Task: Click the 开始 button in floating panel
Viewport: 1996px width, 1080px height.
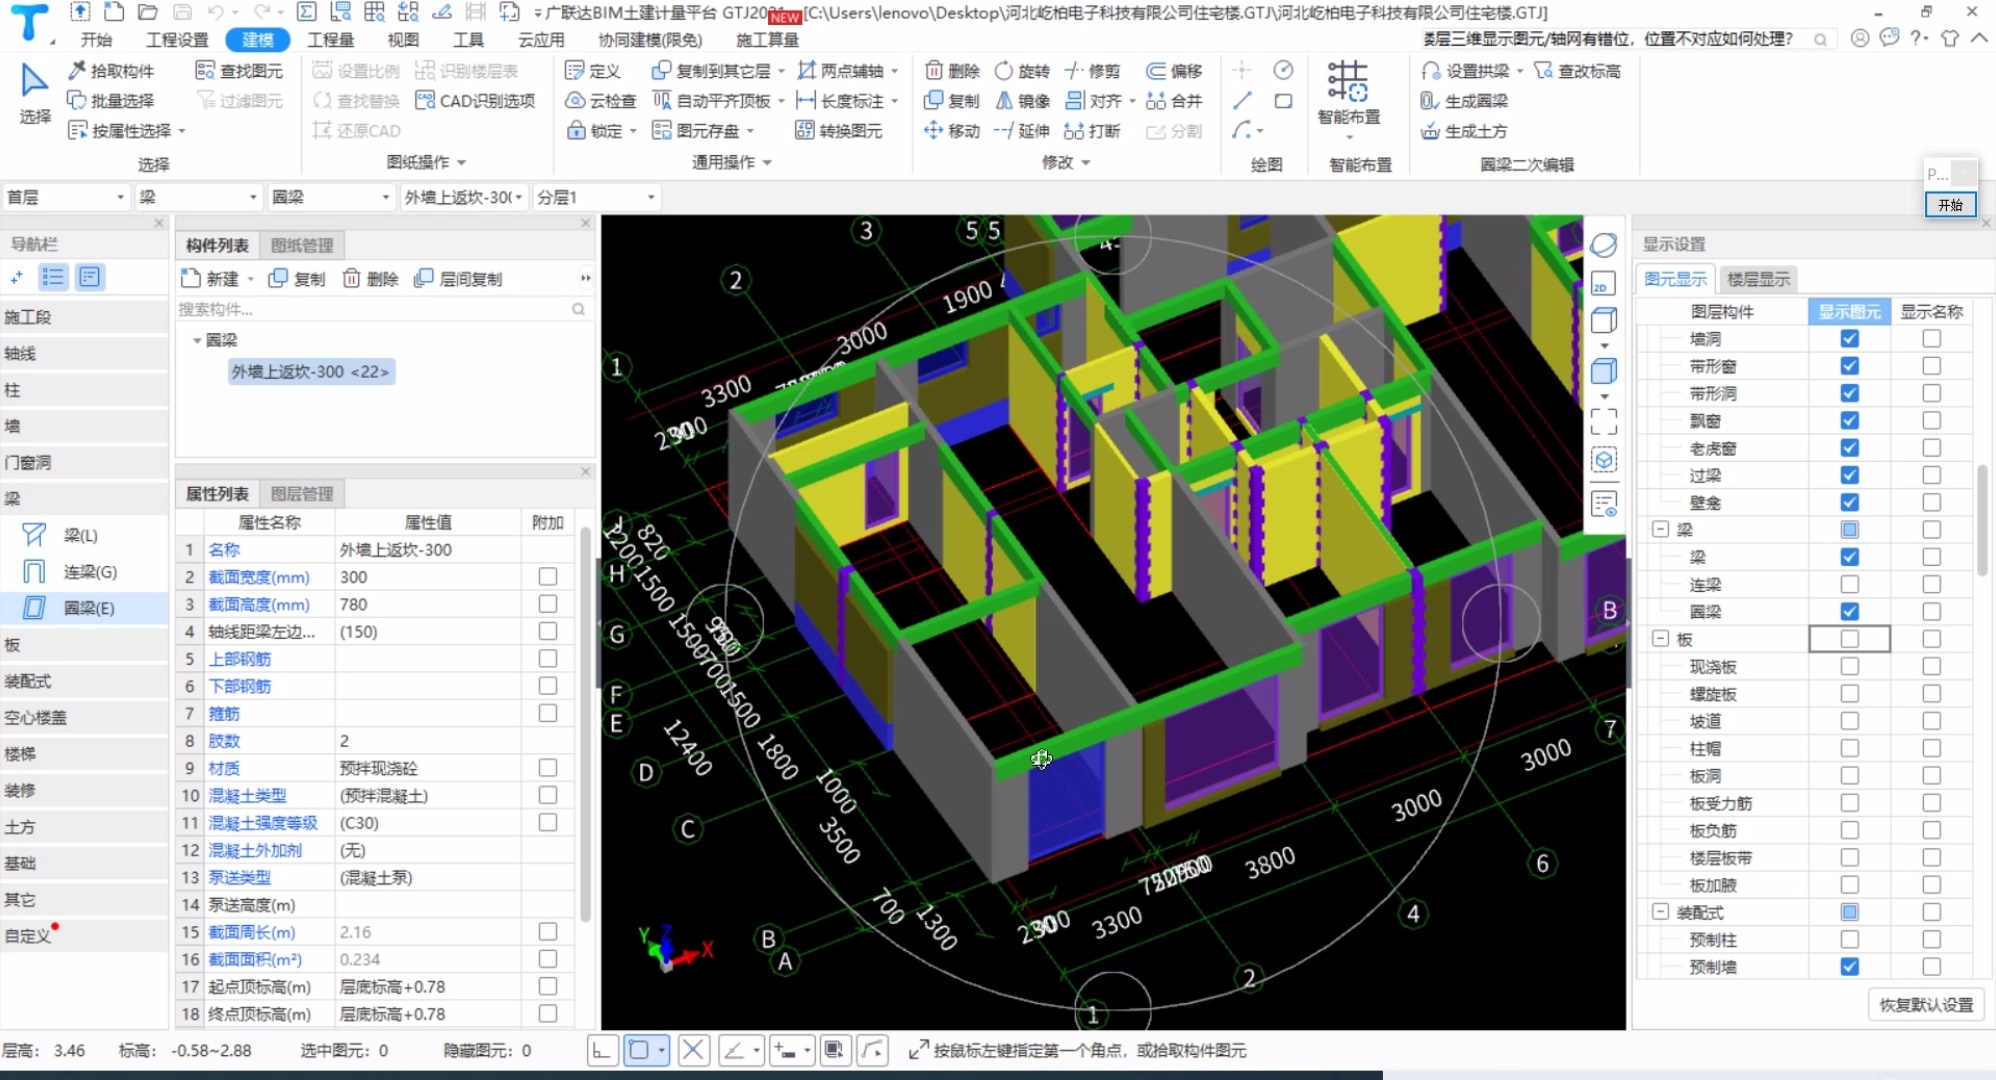Action: point(1950,204)
